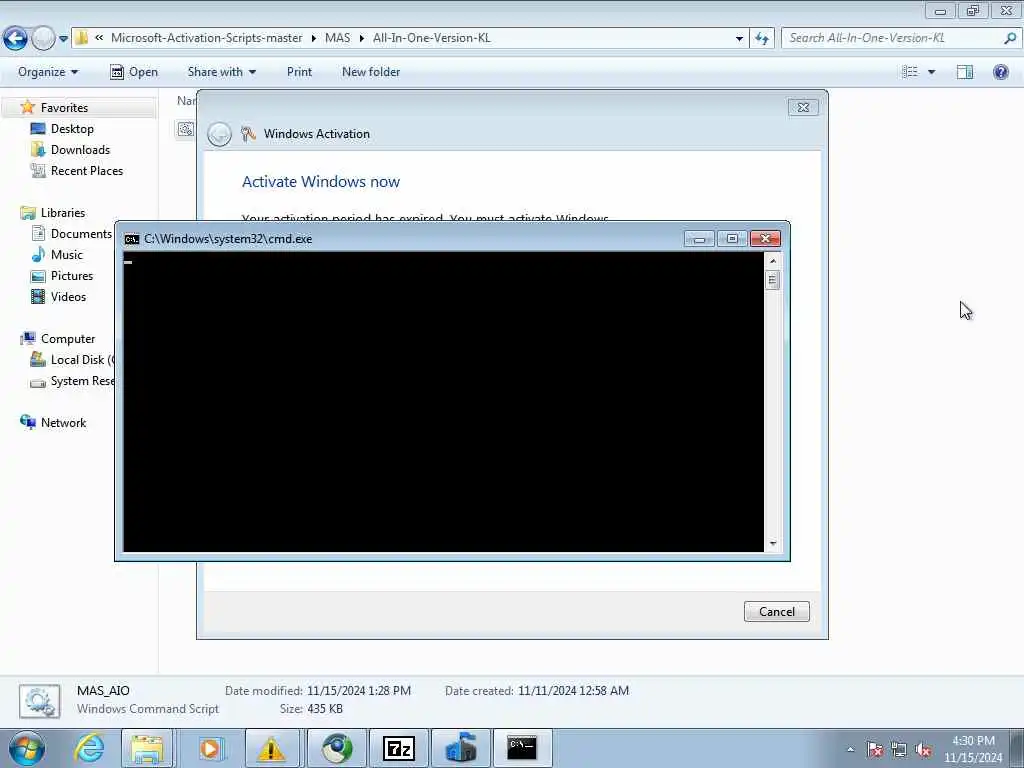
Task: Open the recent pages dropdown arrow
Action: coord(63,39)
